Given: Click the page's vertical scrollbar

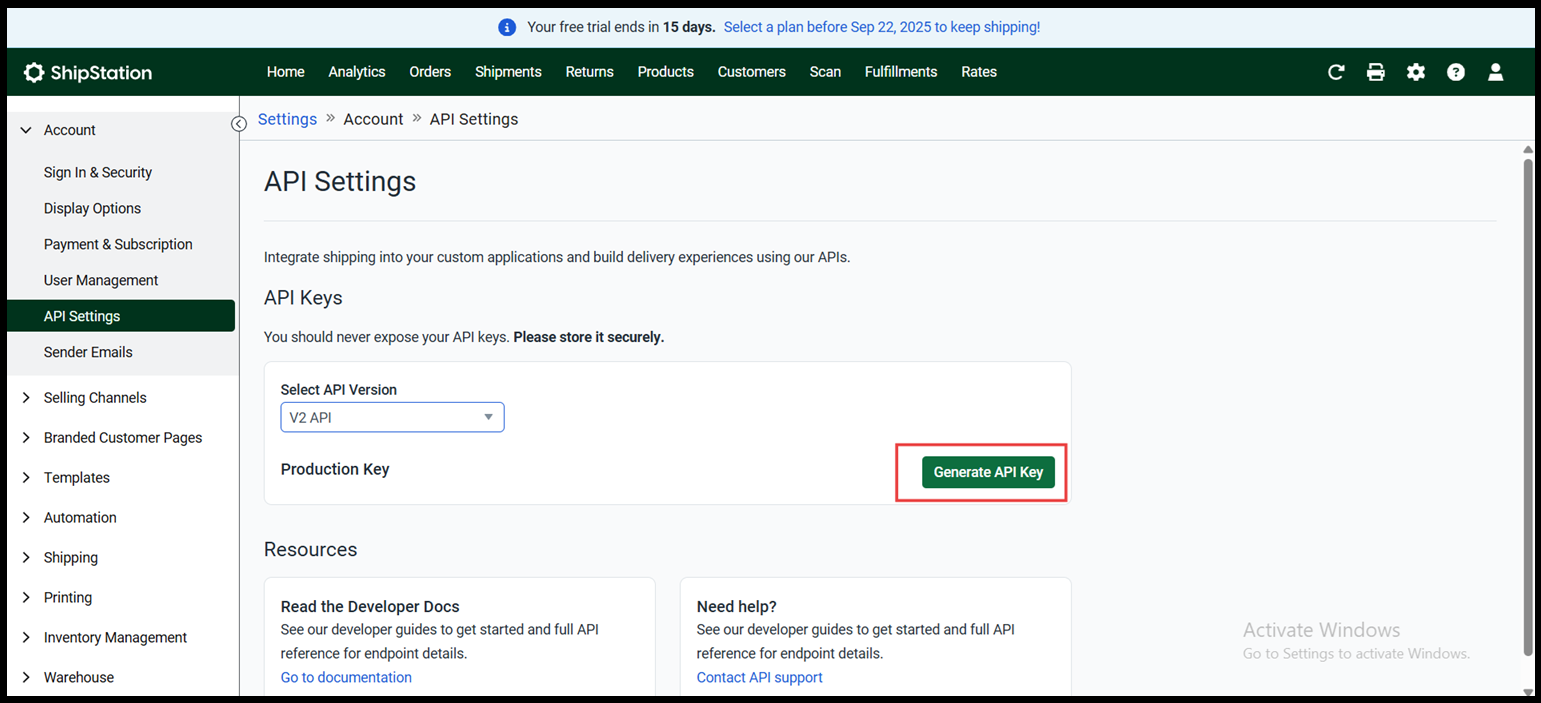Looking at the screenshot, I should pos(1527,400).
